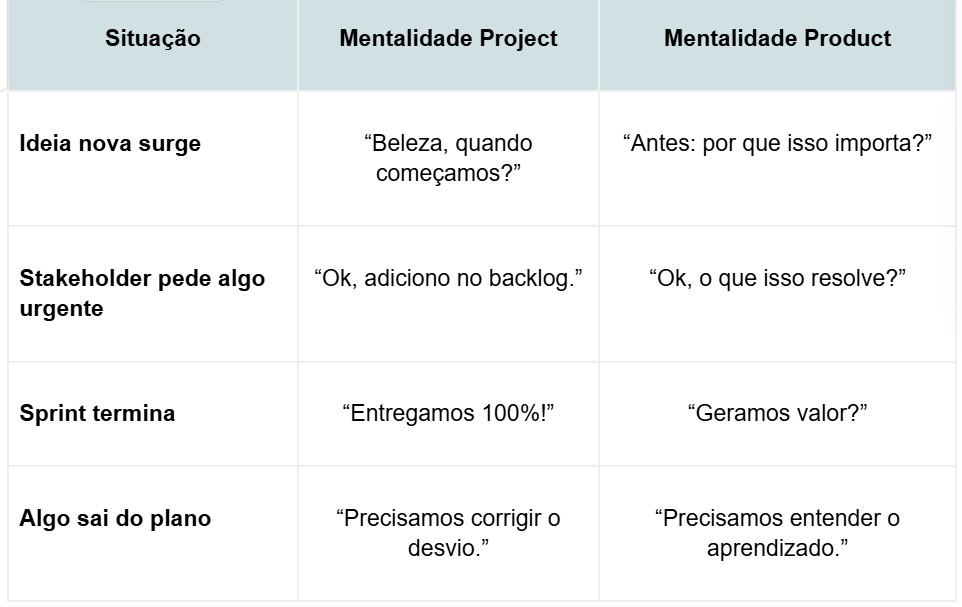The width and height of the screenshot is (962, 607).
Task: Click the 'Precisamos corrigir o desvio.' cell
Action: [x=448, y=533]
